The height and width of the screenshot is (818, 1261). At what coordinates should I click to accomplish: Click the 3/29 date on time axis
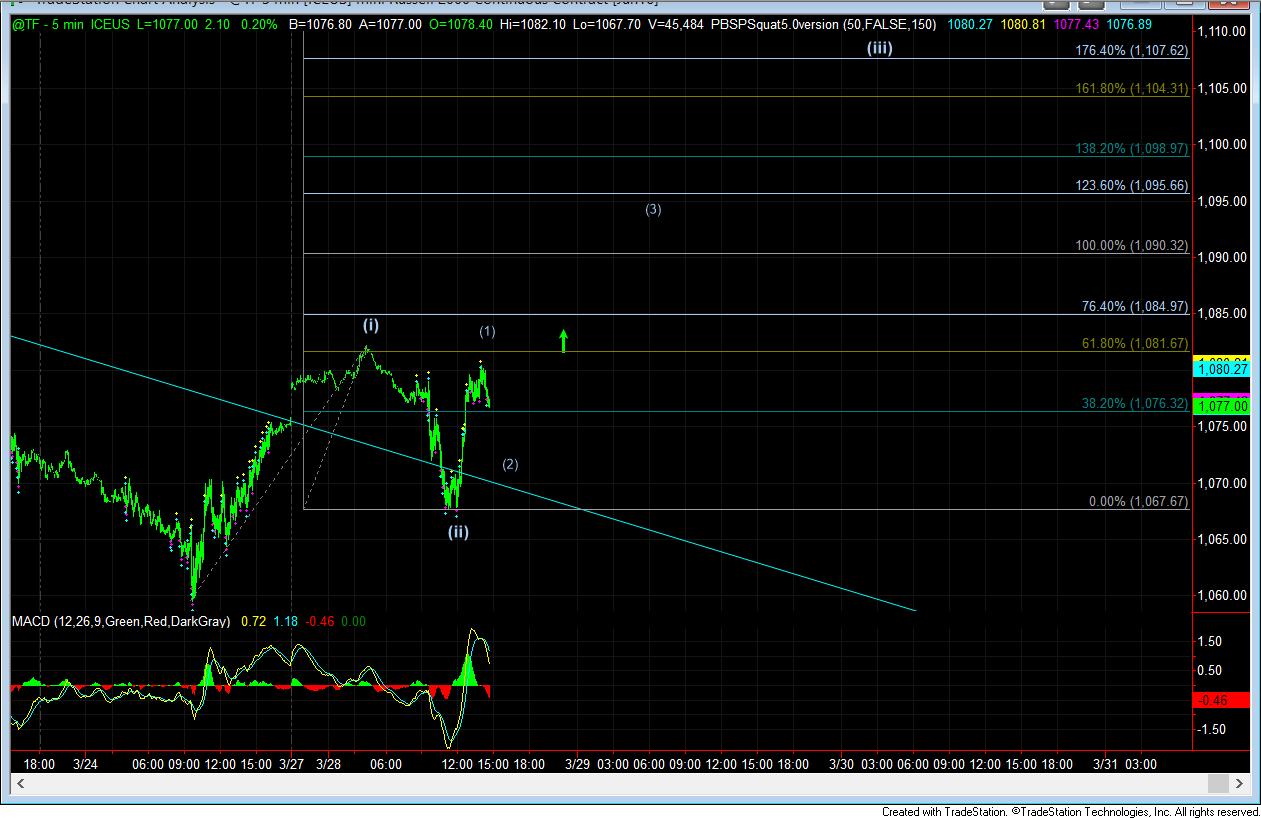[x=577, y=764]
